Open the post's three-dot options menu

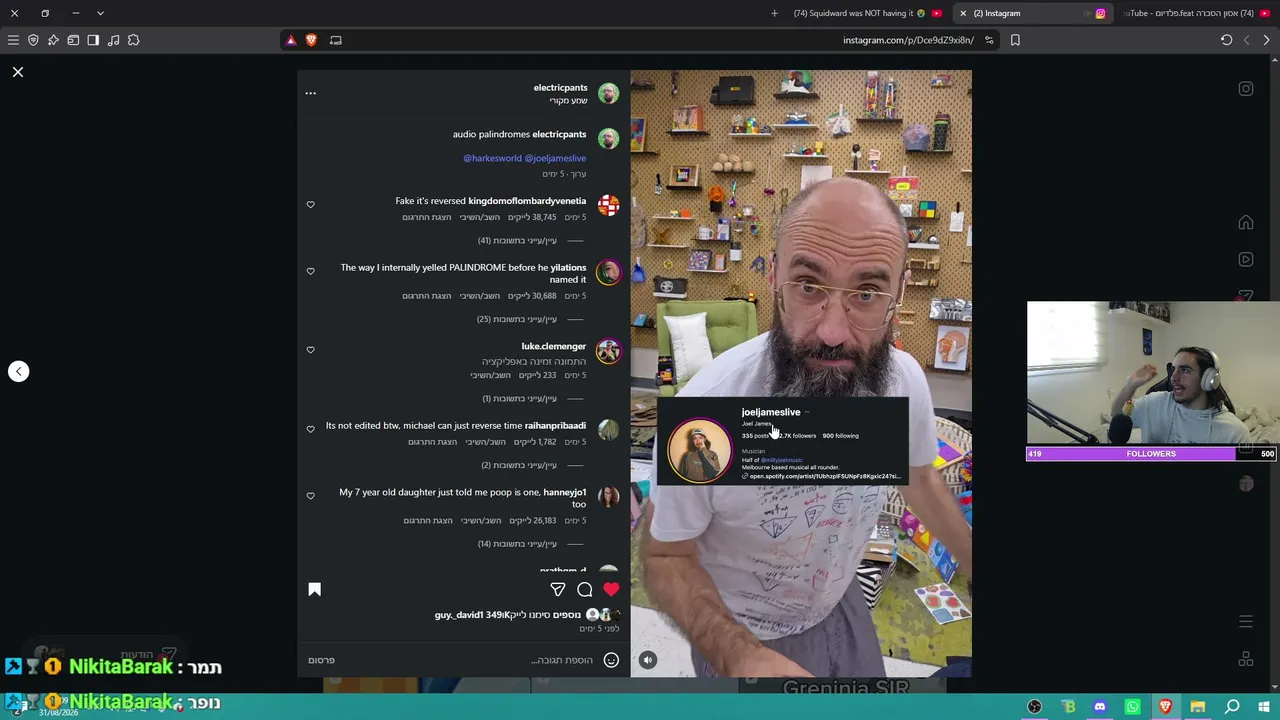pyautogui.click(x=310, y=93)
